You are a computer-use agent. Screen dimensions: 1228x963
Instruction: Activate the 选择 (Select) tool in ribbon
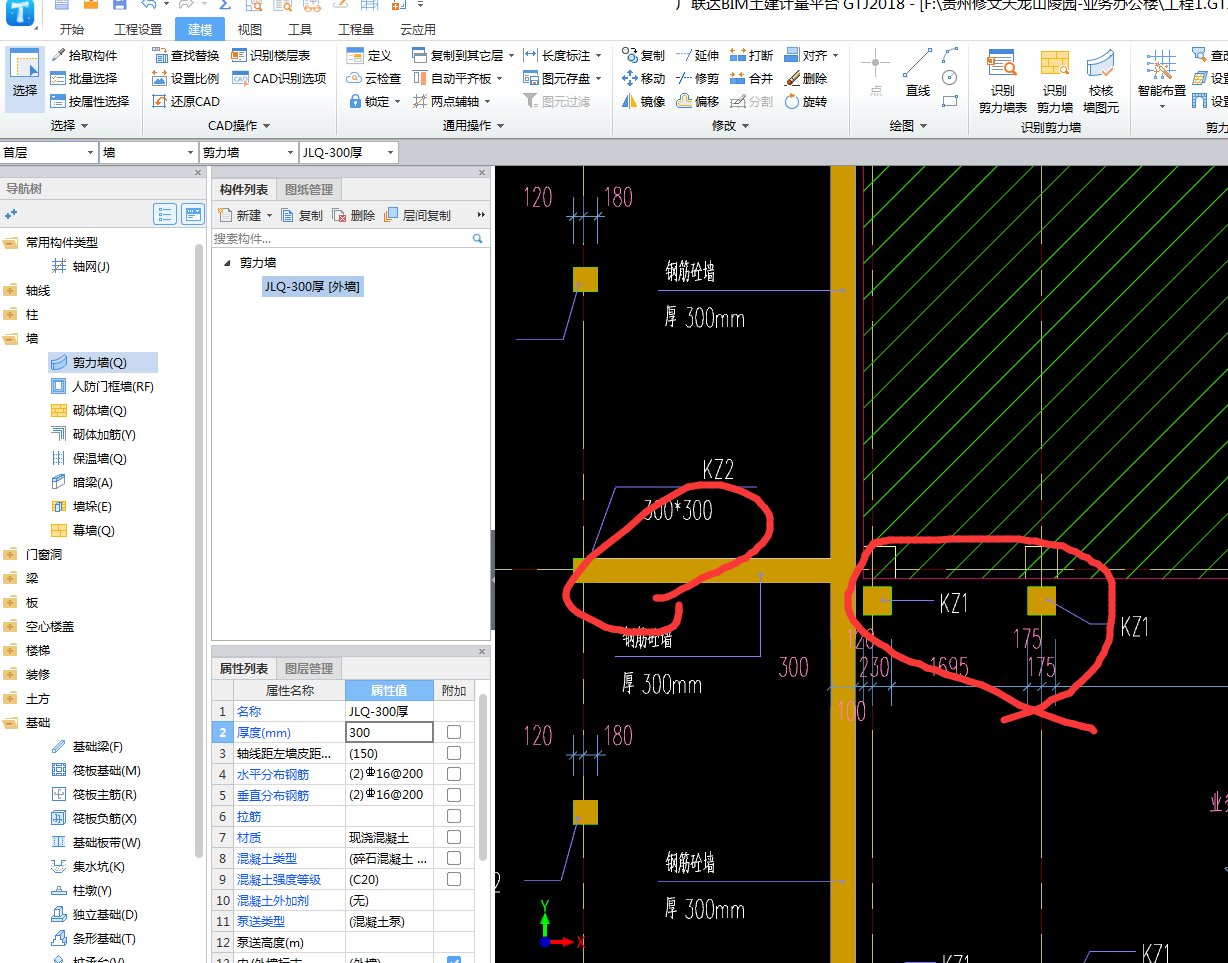pyautogui.click(x=25, y=78)
